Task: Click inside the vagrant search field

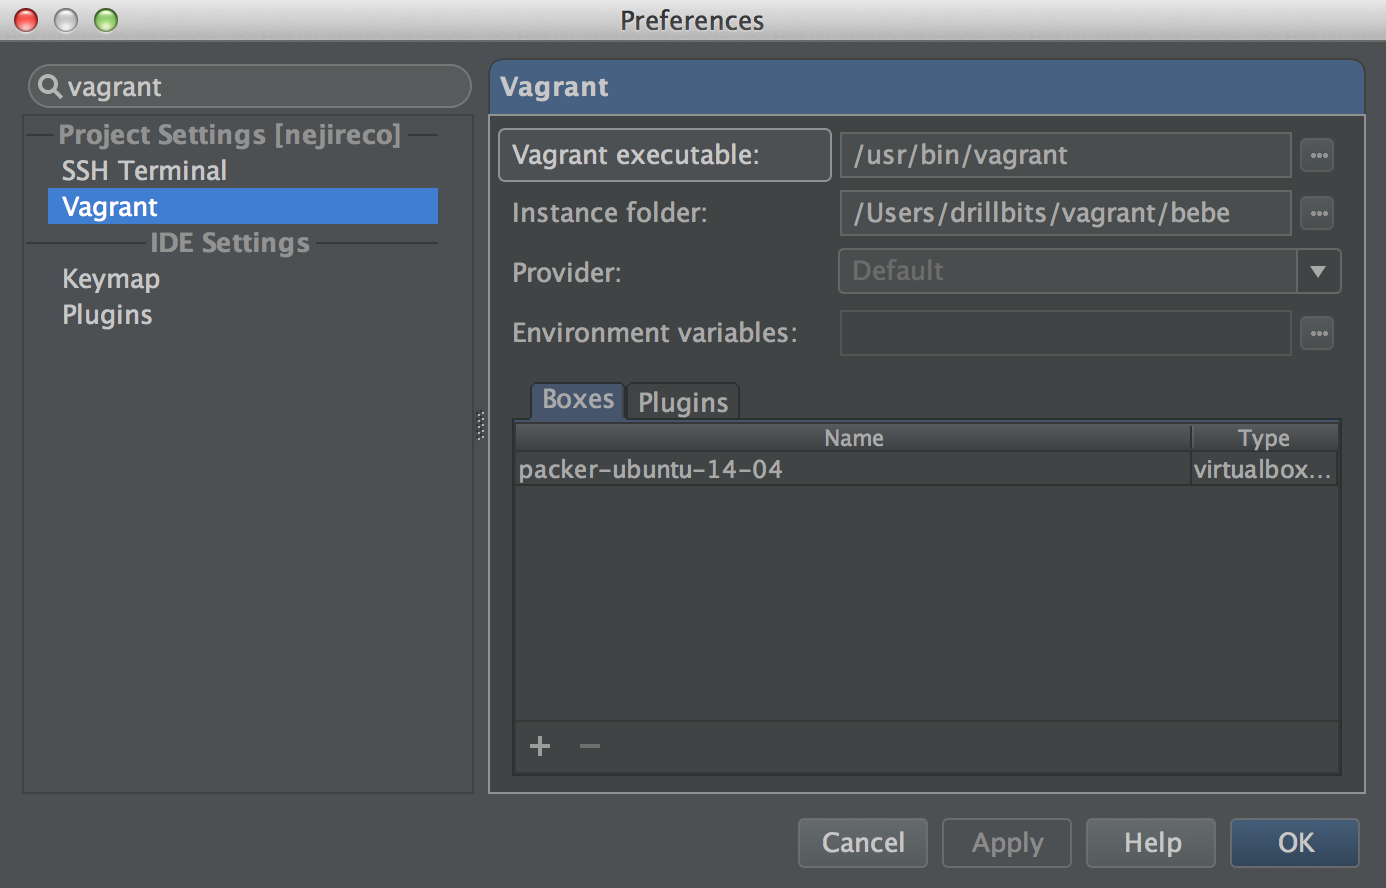Action: tap(250, 87)
